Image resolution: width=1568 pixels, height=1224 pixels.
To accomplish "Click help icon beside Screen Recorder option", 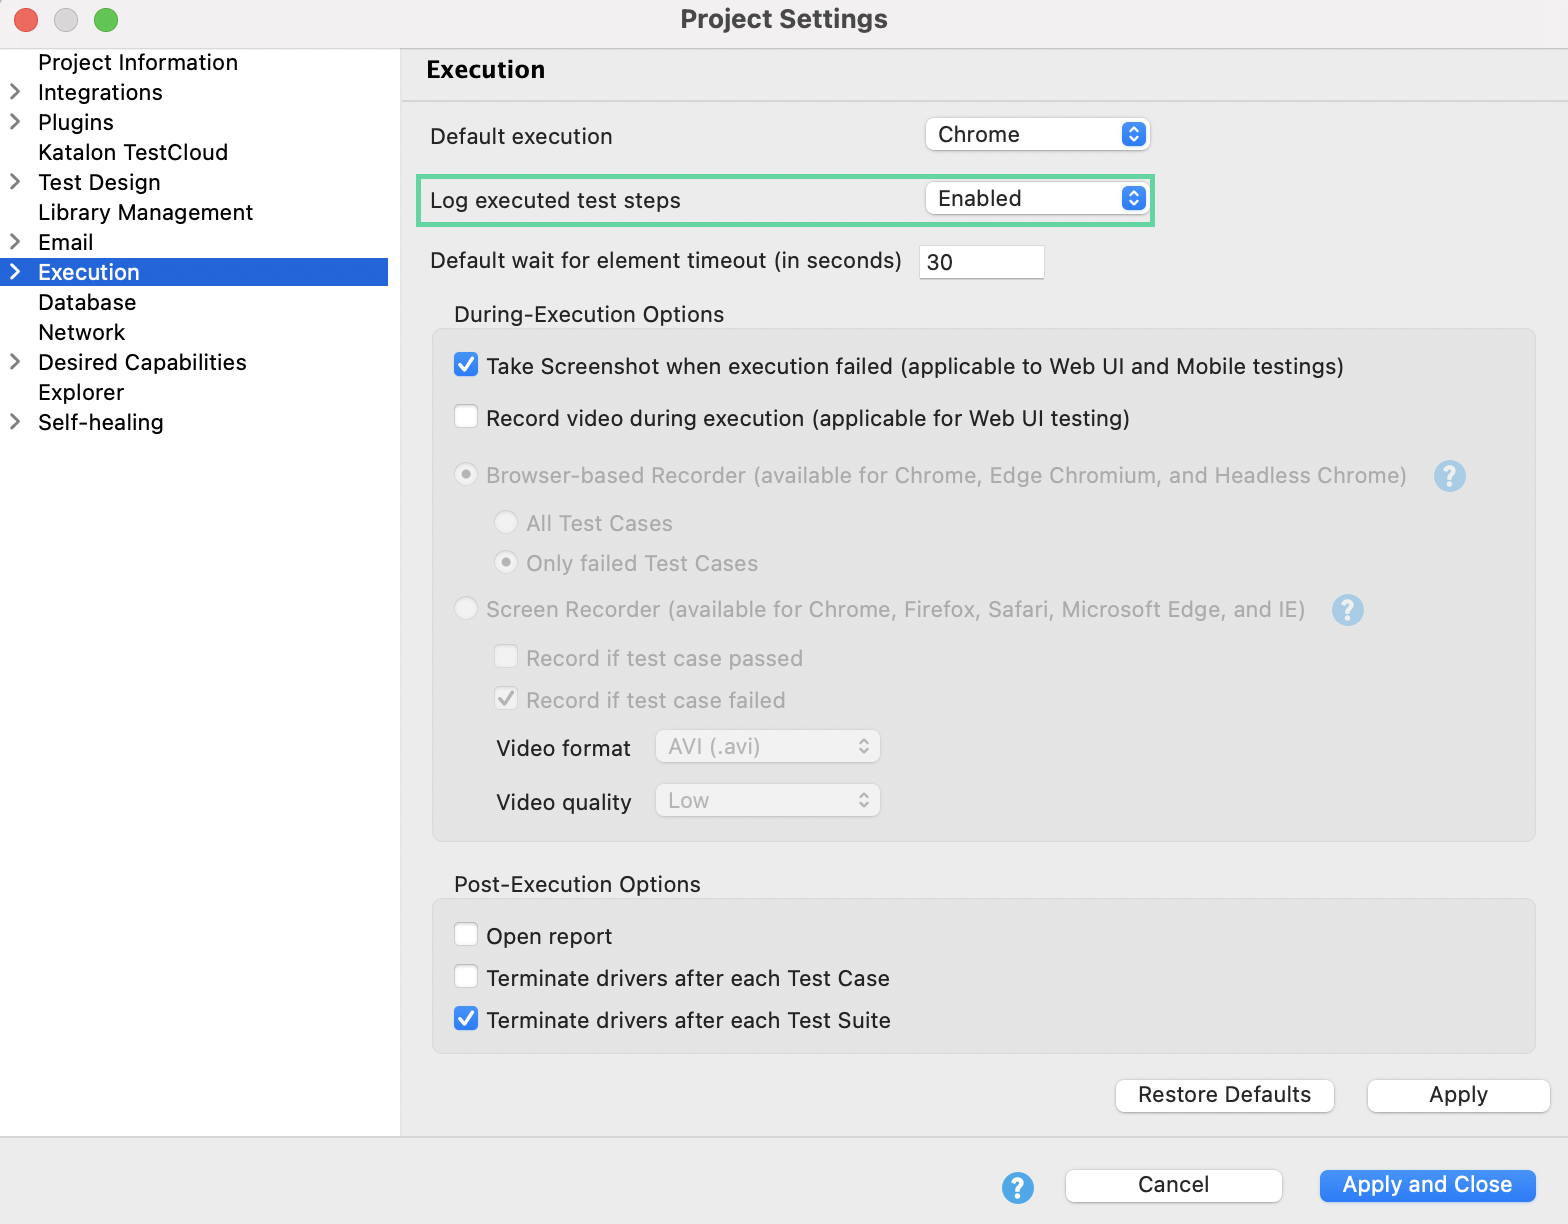I will [x=1347, y=610].
